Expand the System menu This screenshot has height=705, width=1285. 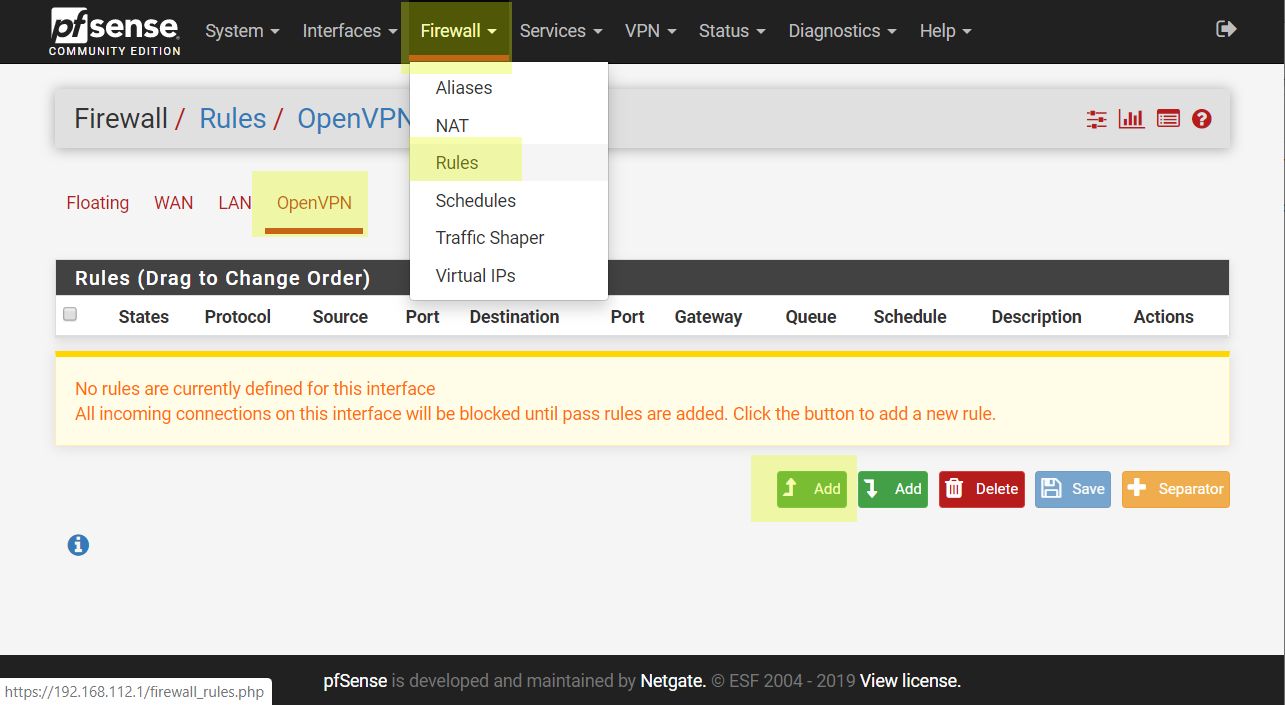[242, 31]
